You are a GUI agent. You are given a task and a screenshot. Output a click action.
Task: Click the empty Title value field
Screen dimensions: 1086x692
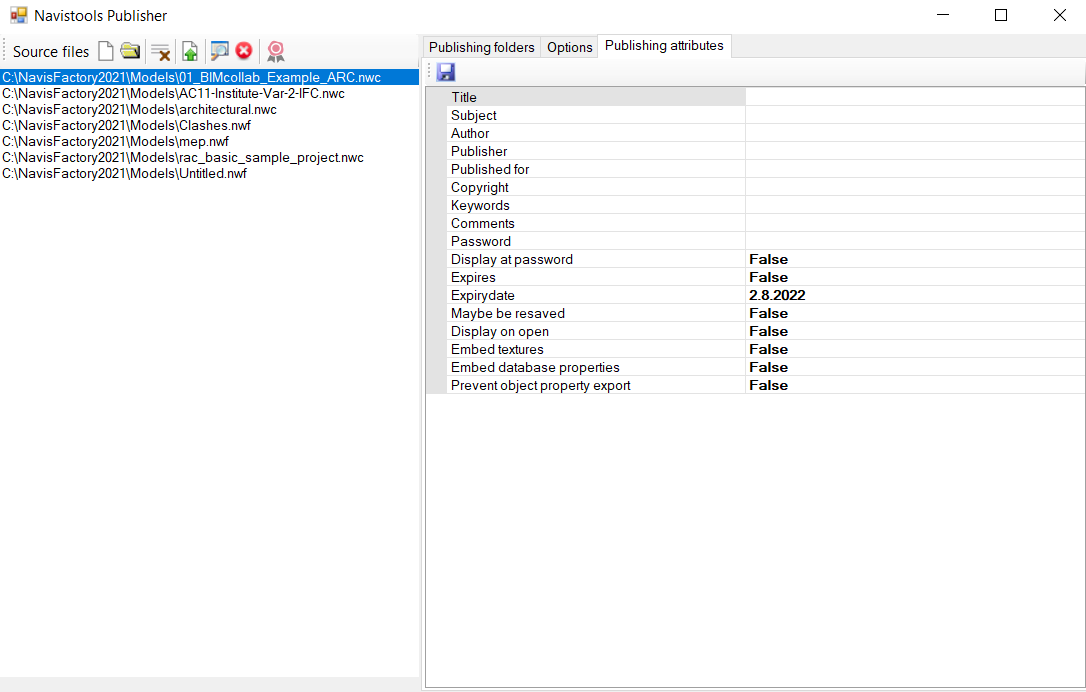(x=915, y=97)
